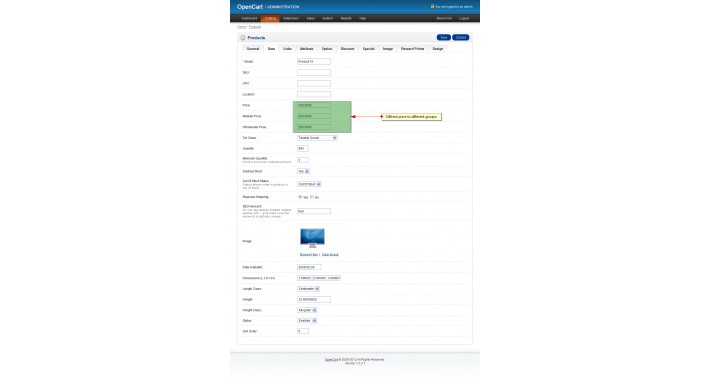Click the Date Available input field
The height and width of the screenshot is (380, 710).
[x=309, y=267]
